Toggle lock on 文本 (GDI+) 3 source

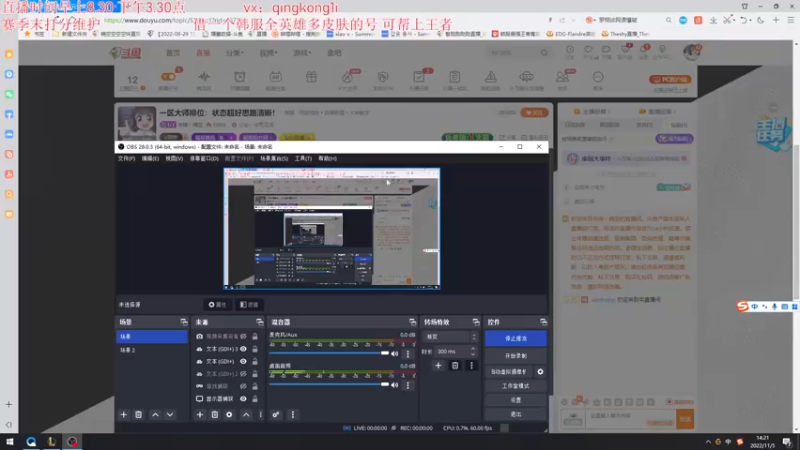coord(255,349)
